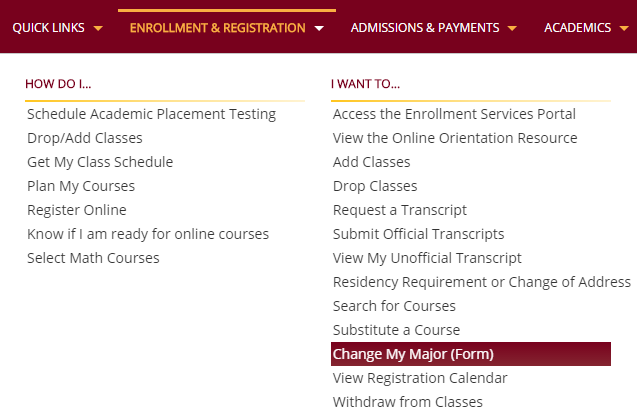View Registration Calendar link
Image resolution: width=637 pixels, height=419 pixels.
(420, 378)
